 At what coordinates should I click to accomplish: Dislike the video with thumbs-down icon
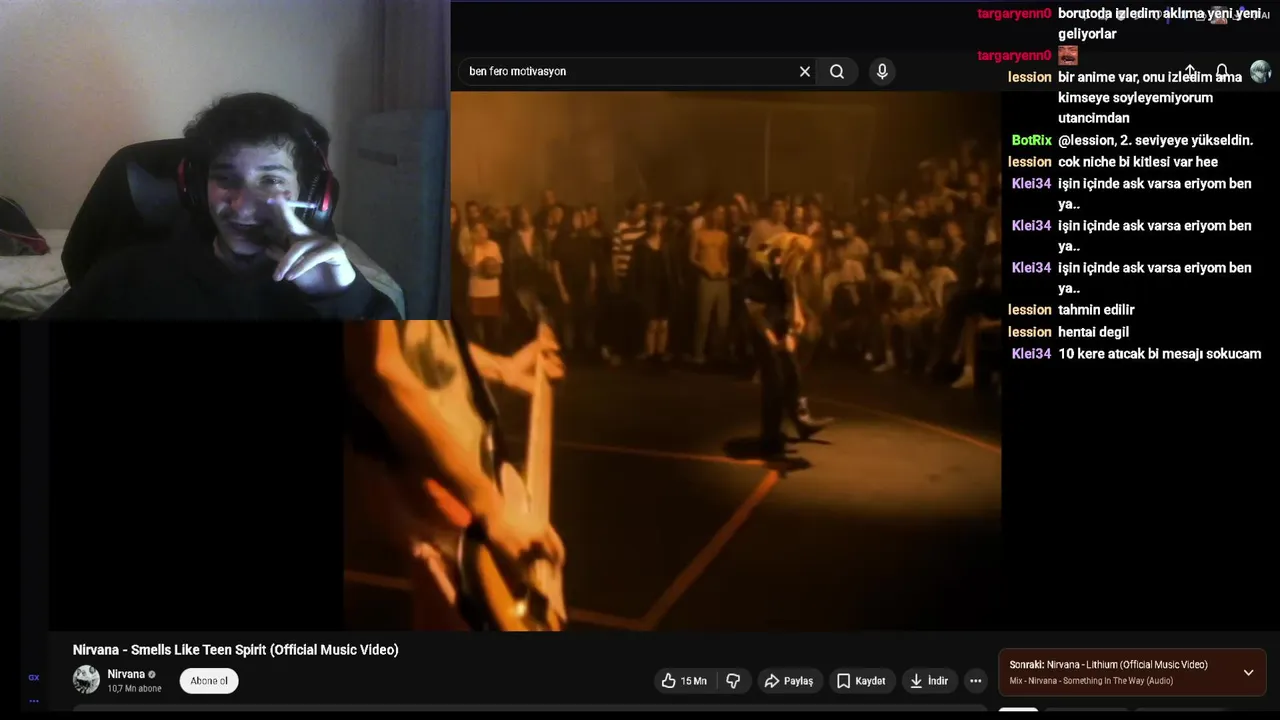pyautogui.click(x=733, y=681)
